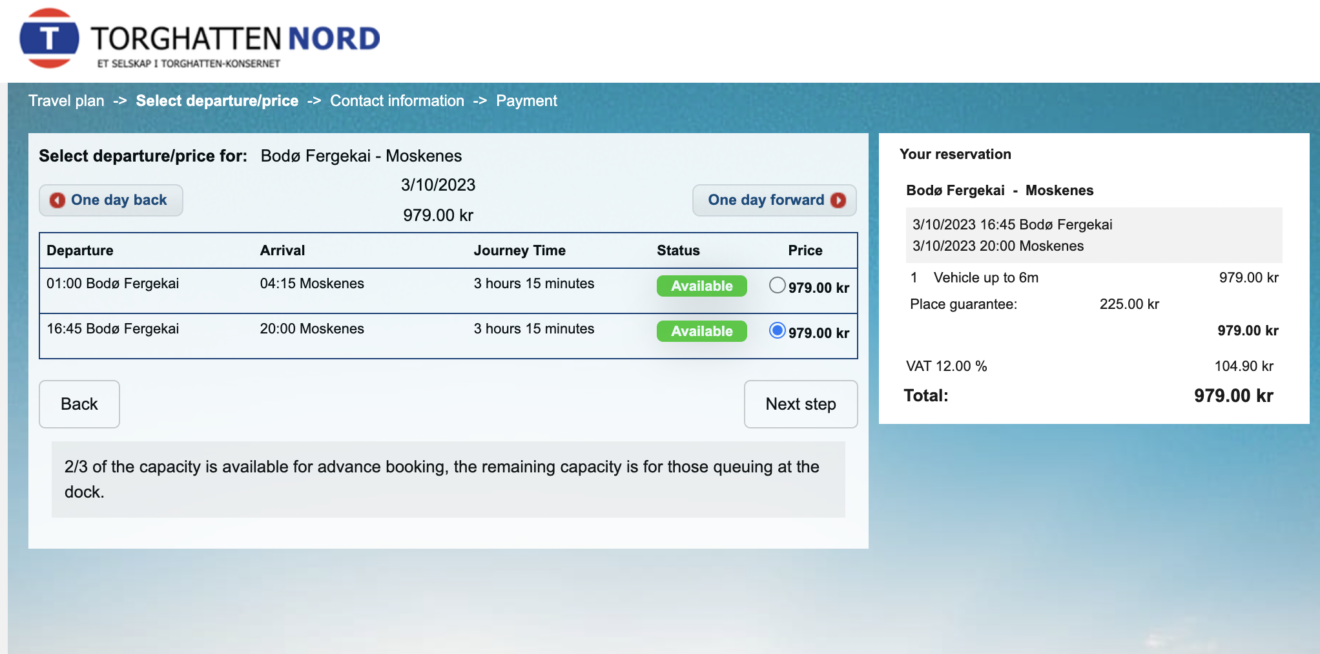Select the 01:00 Bodø Fergekai departure radio button
This screenshot has width=1320, height=654.
pyautogui.click(x=777, y=286)
